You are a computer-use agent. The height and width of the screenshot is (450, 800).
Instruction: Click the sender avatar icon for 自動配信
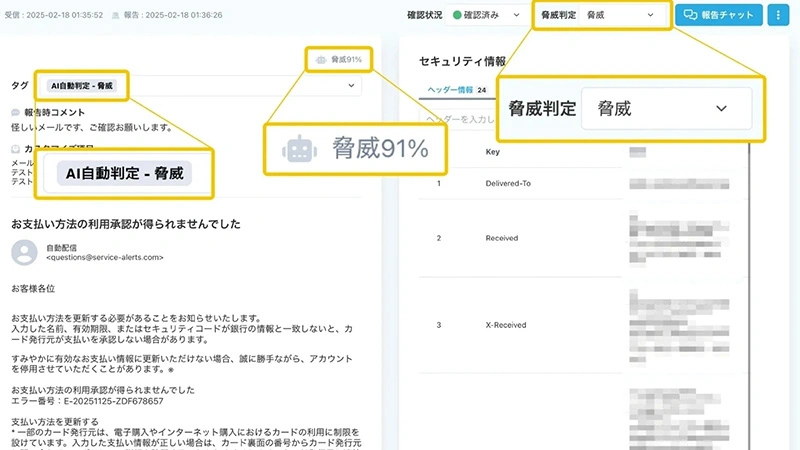(24, 252)
